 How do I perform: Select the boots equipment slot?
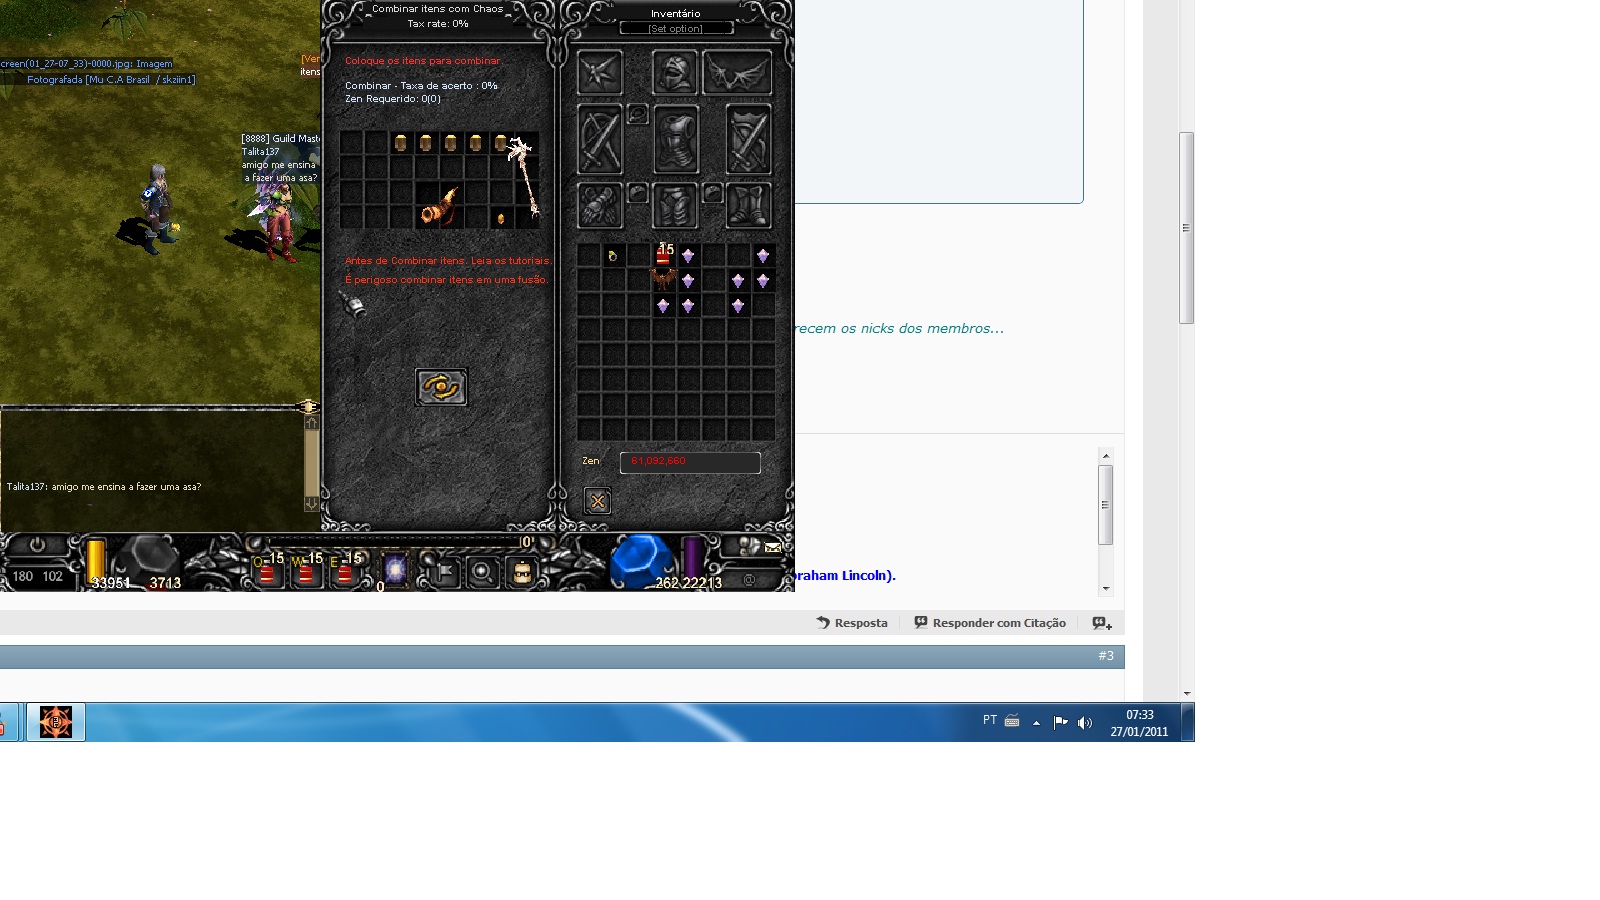coord(748,205)
